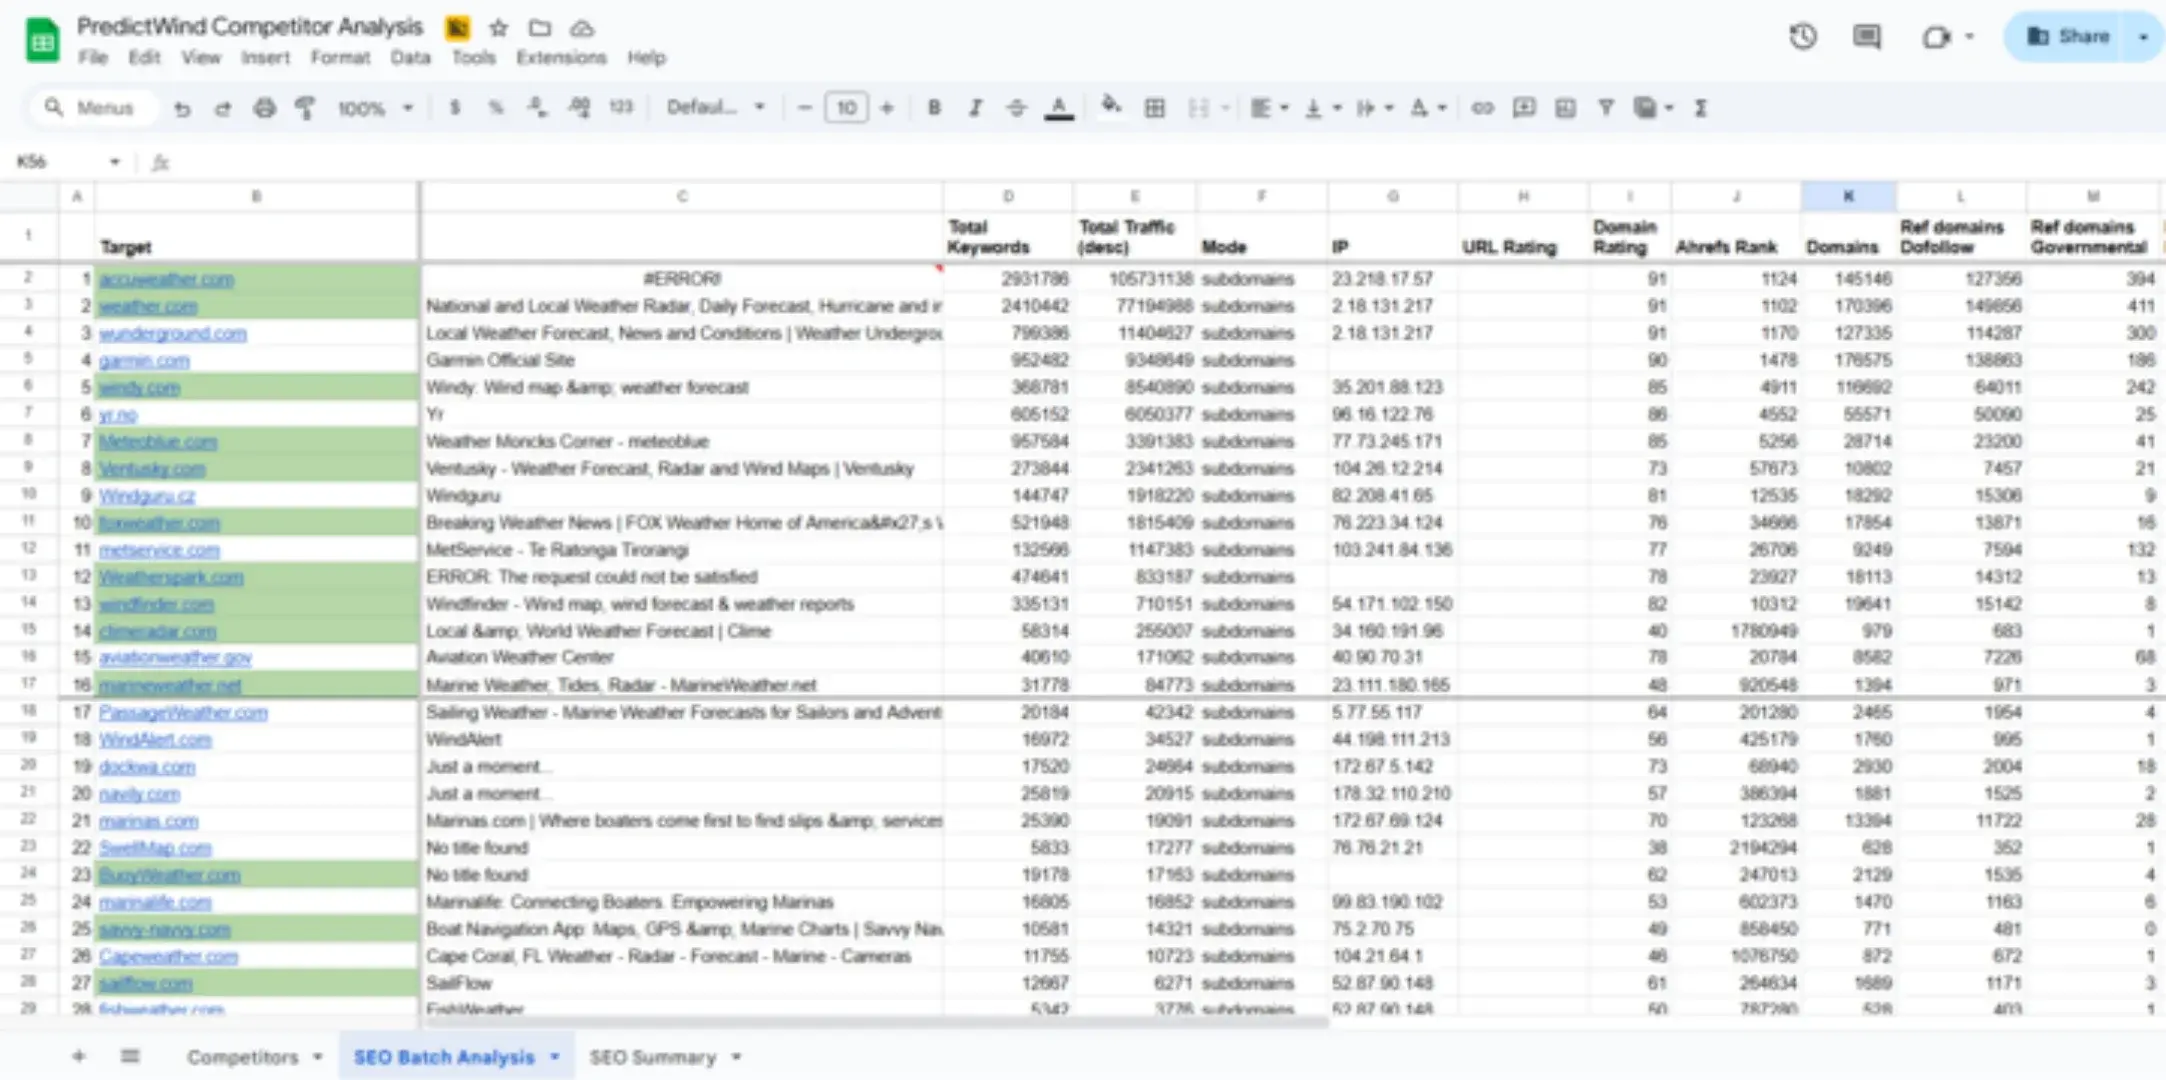Viewport: 2166px width, 1080px height.
Task: Click the Version history clock icon
Action: (1804, 37)
